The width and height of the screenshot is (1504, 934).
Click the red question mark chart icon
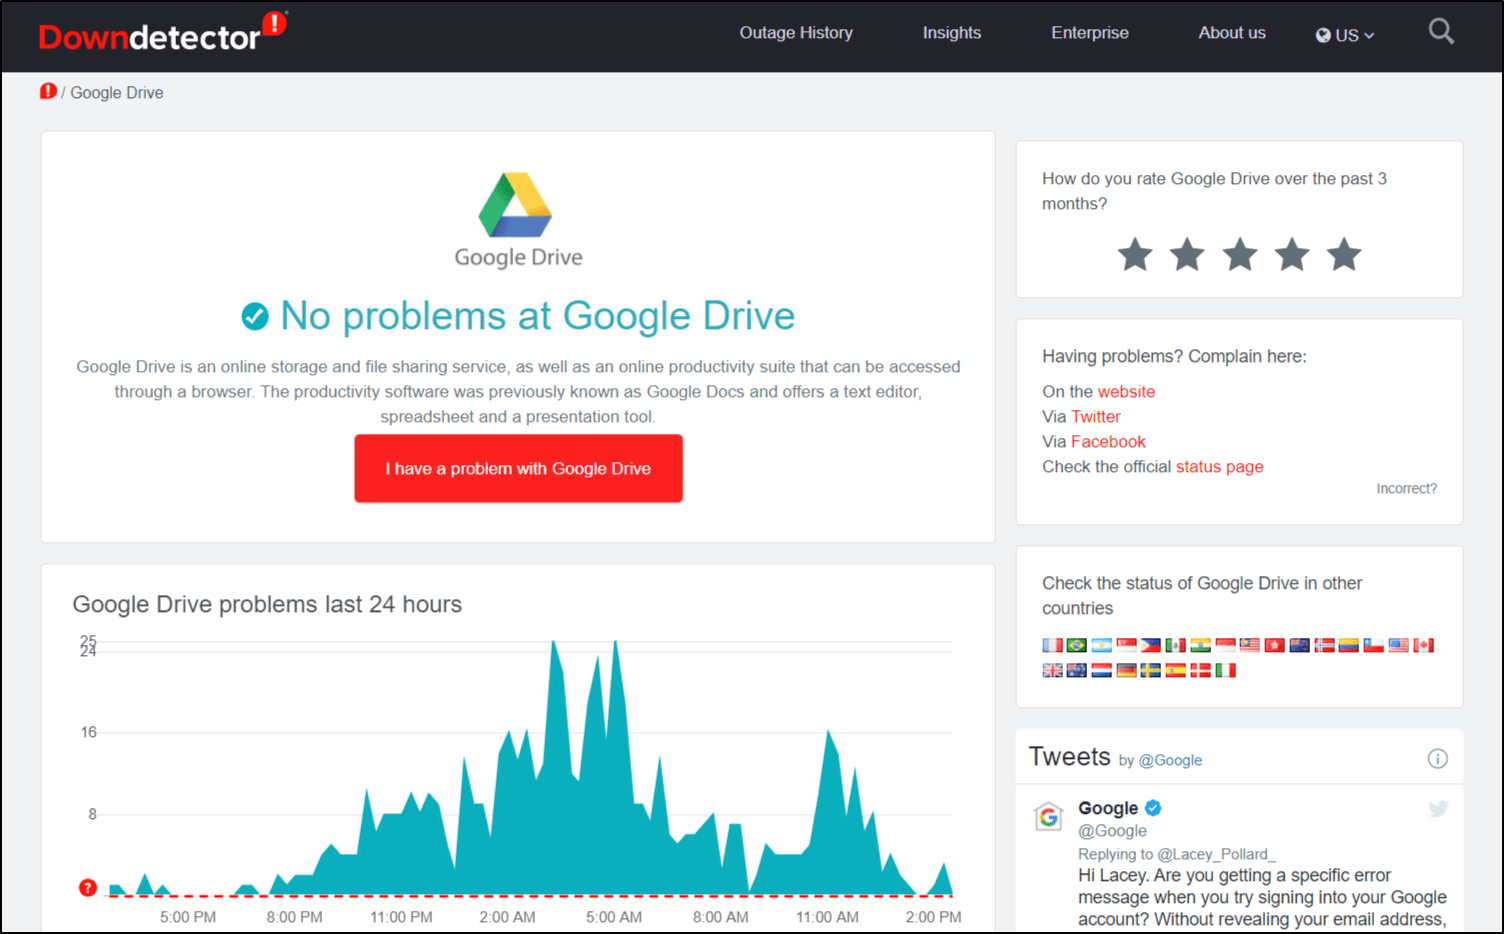(88, 887)
